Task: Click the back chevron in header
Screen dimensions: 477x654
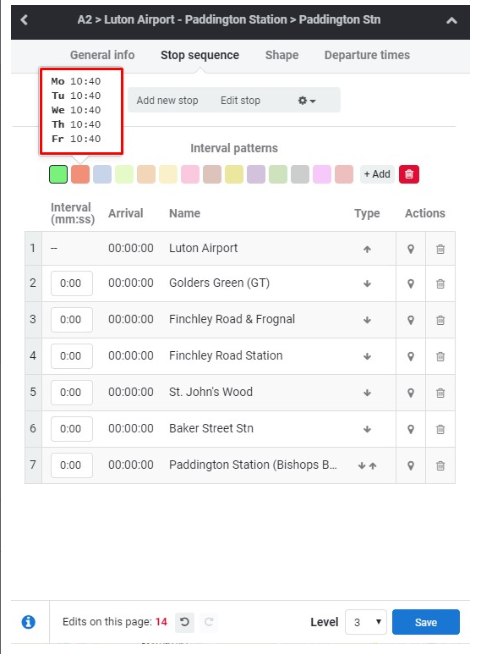Action: coord(24,20)
